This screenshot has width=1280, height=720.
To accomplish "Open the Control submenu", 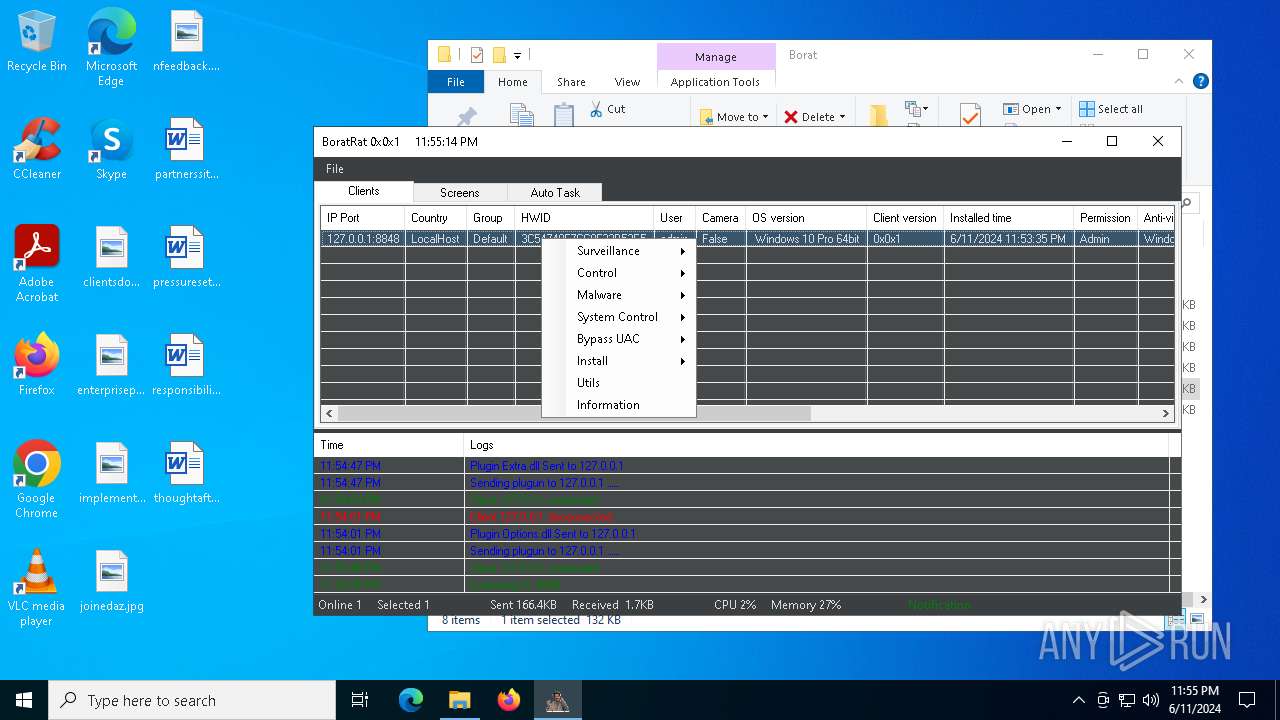I will 619,273.
